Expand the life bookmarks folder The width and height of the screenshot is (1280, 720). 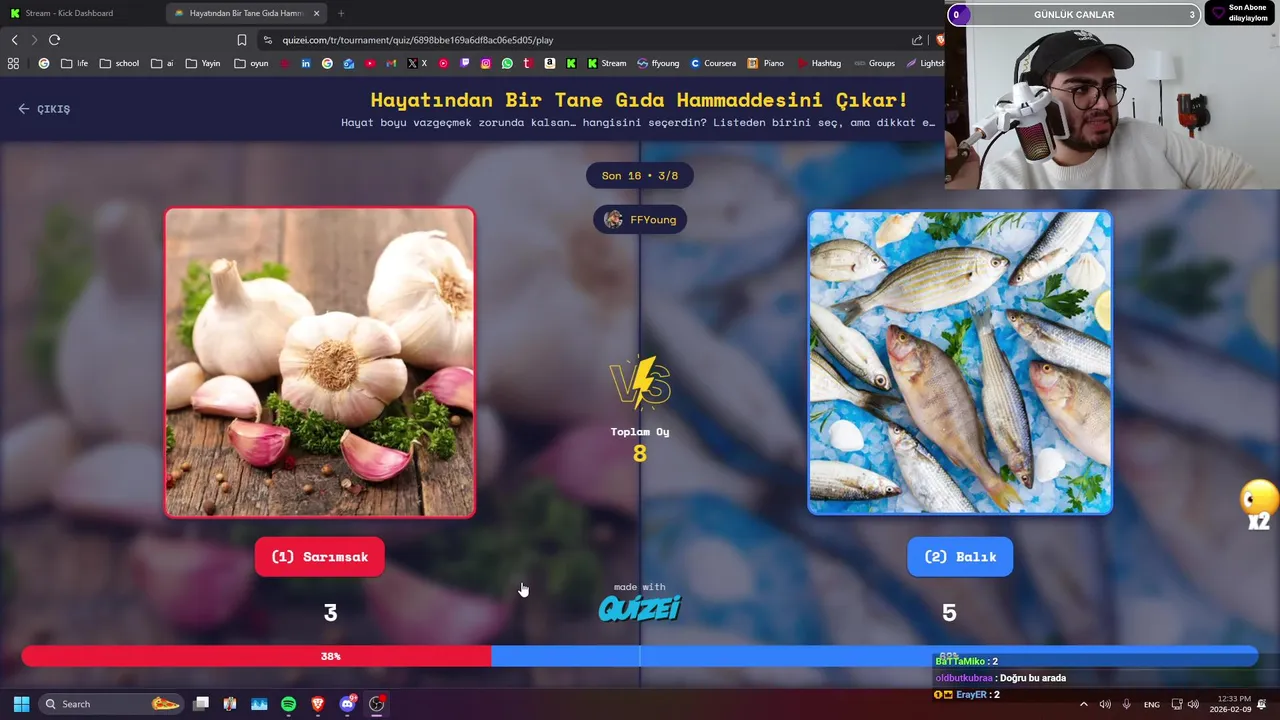74,63
